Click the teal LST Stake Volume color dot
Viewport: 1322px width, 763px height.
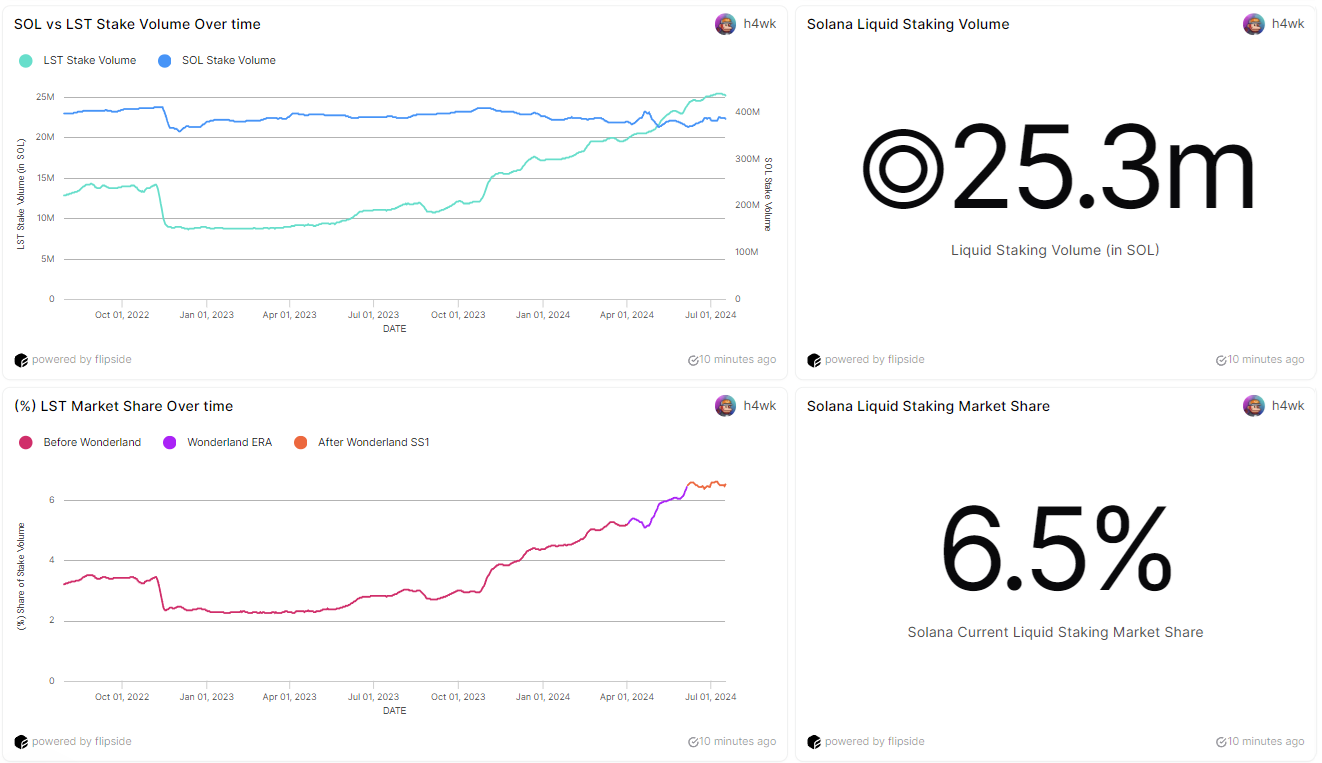(x=26, y=61)
